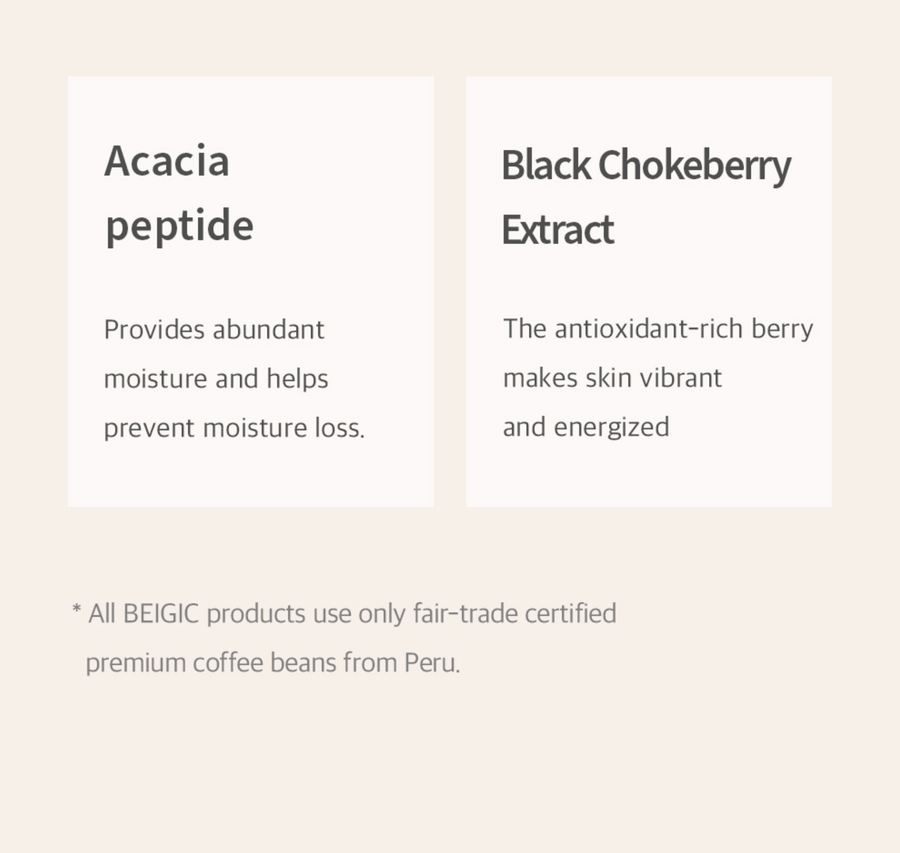Click the word 'Extract' in heading
The height and width of the screenshot is (853, 900).
(x=558, y=230)
